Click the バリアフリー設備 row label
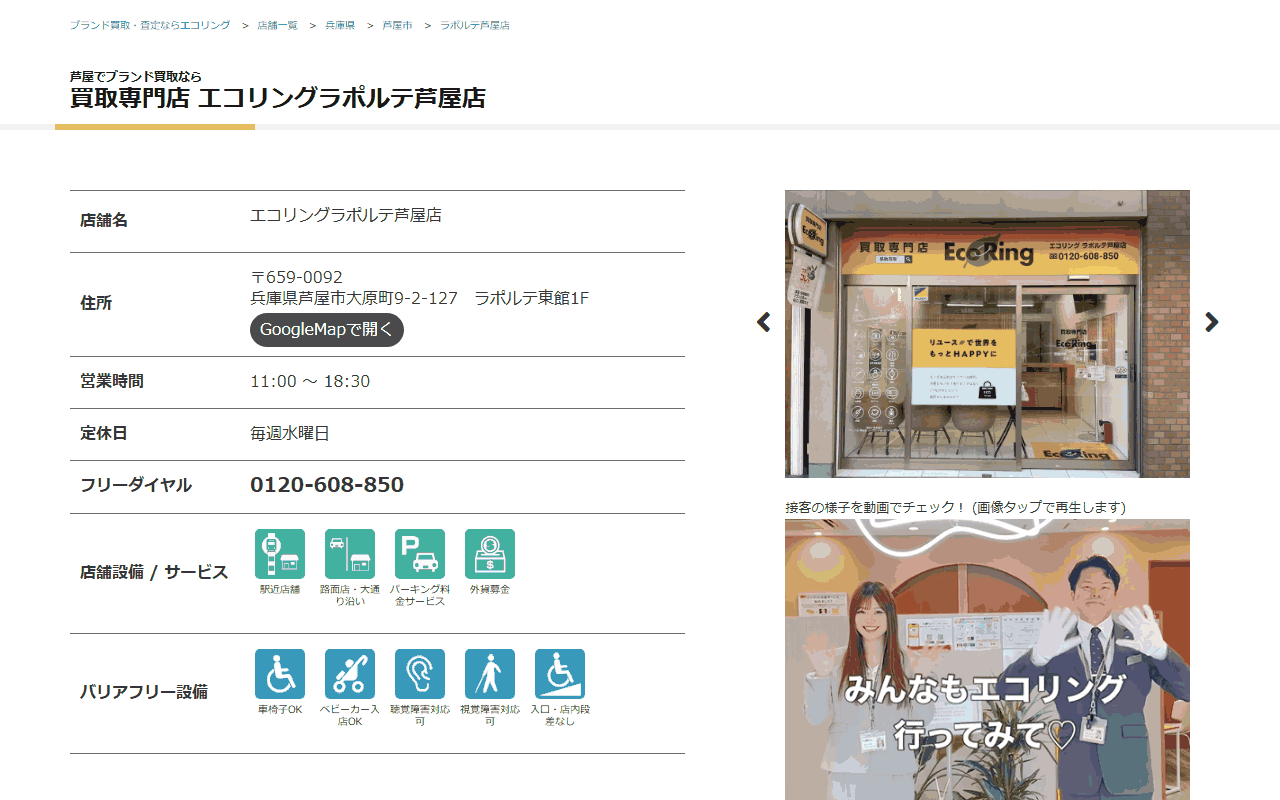The height and width of the screenshot is (800, 1280). tap(144, 691)
